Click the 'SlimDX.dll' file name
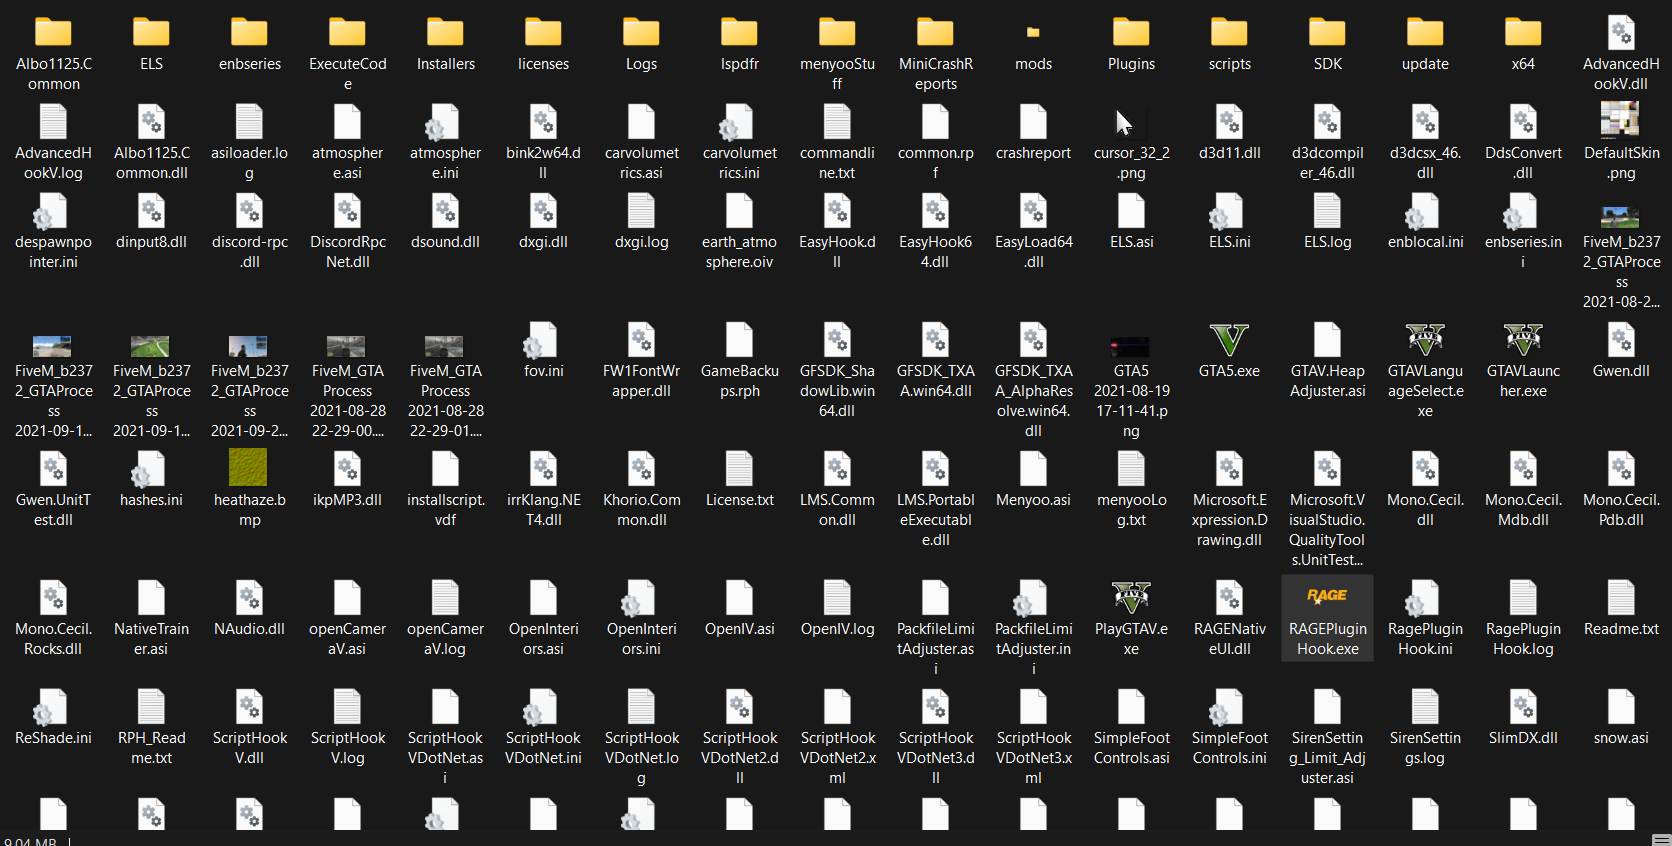The image size is (1672, 846). click(1524, 738)
